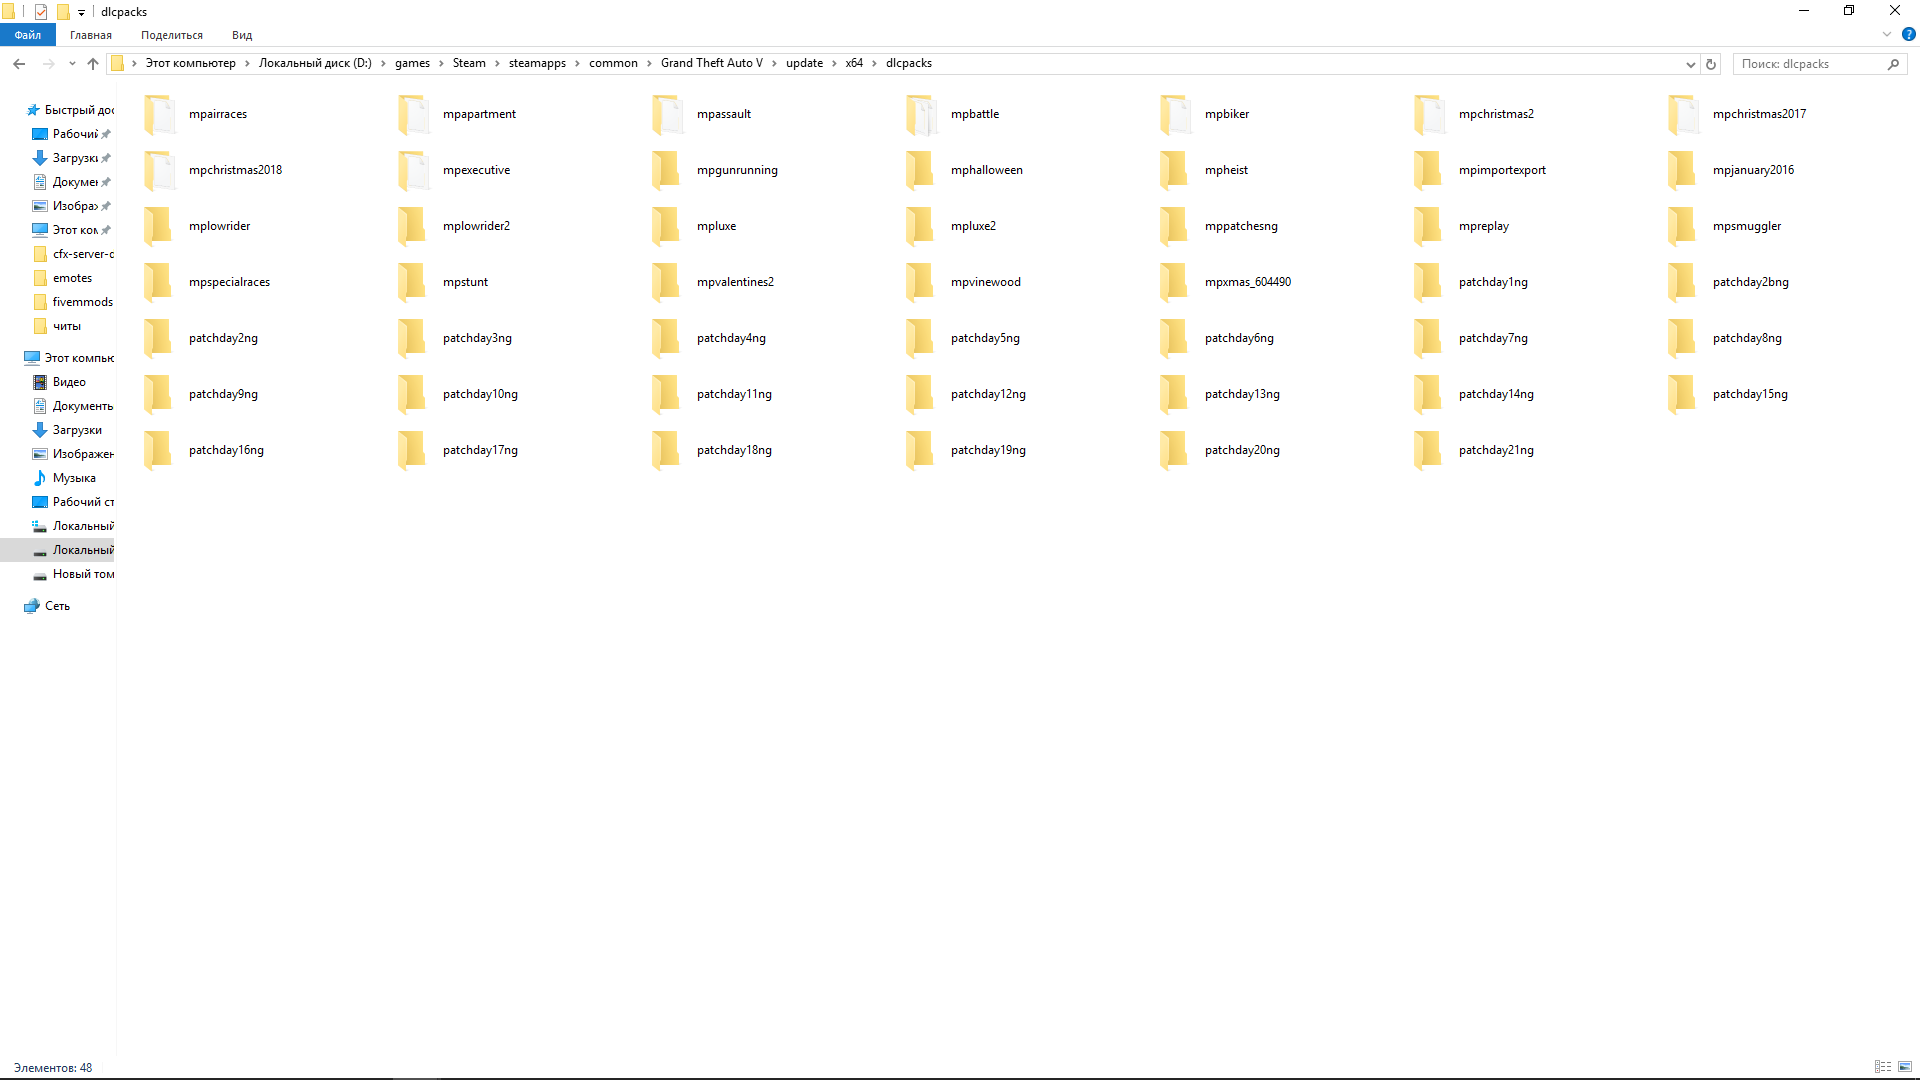Viewport: 1920px width, 1080px height.
Task: Open the Файл menu tab
Action: click(28, 35)
